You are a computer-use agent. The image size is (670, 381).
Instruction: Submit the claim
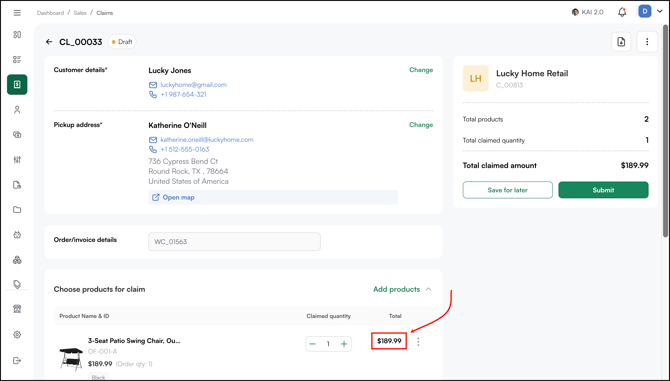(603, 190)
